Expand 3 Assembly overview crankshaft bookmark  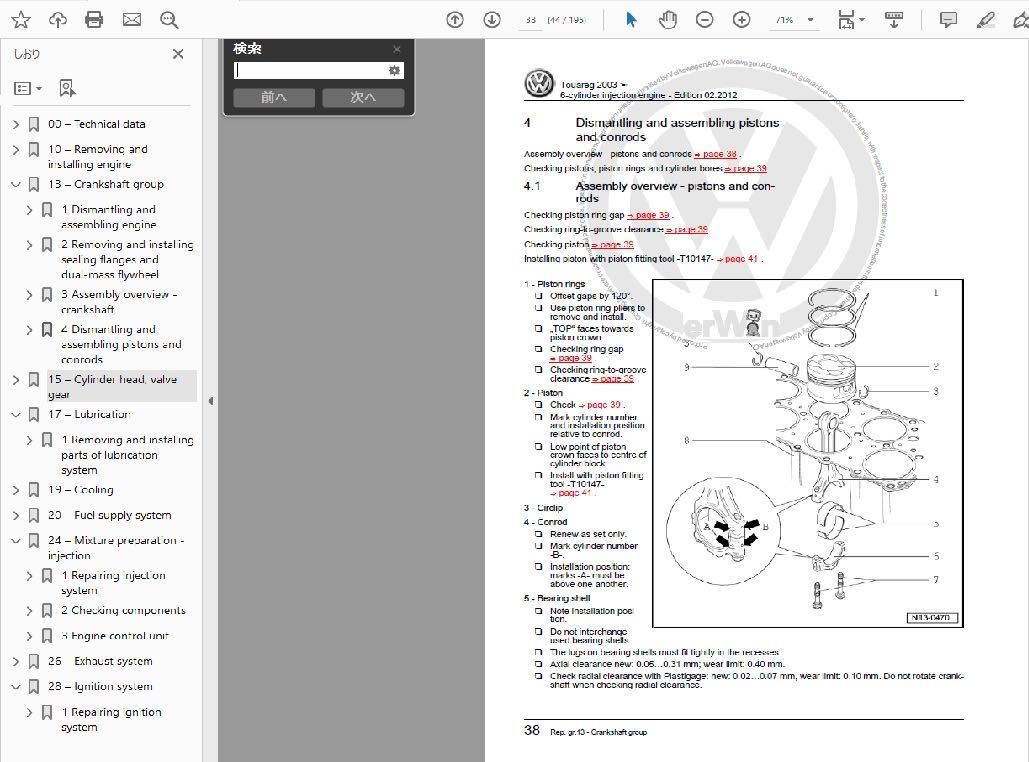click(29, 295)
